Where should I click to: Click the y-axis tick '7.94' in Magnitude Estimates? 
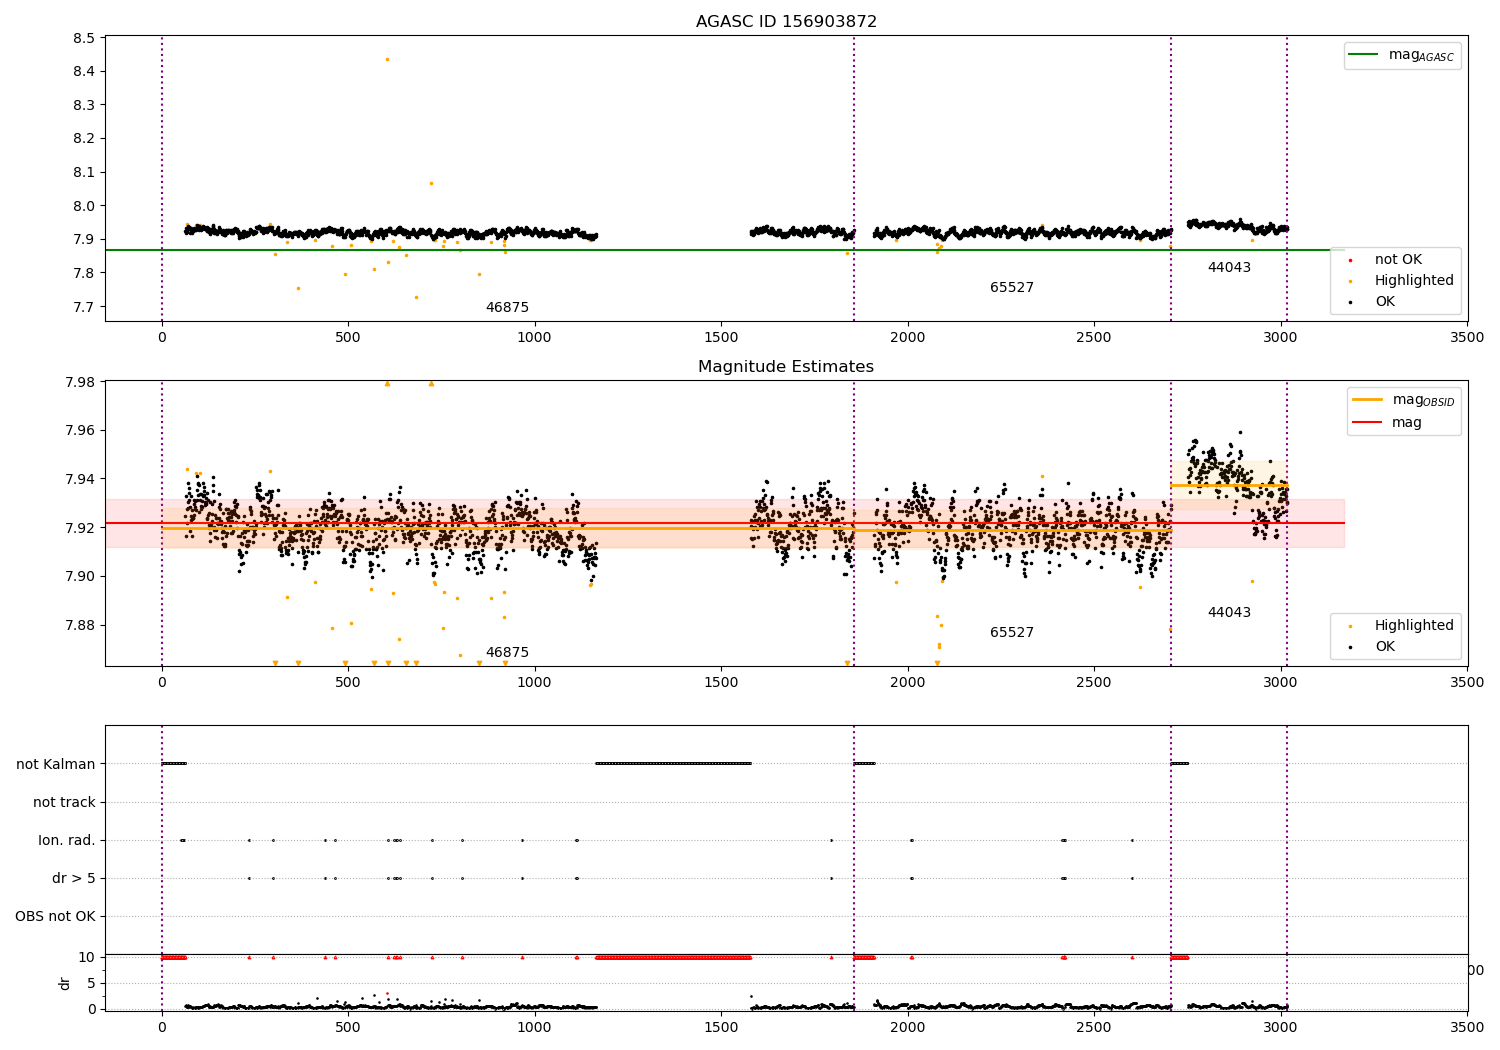[81, 479]
